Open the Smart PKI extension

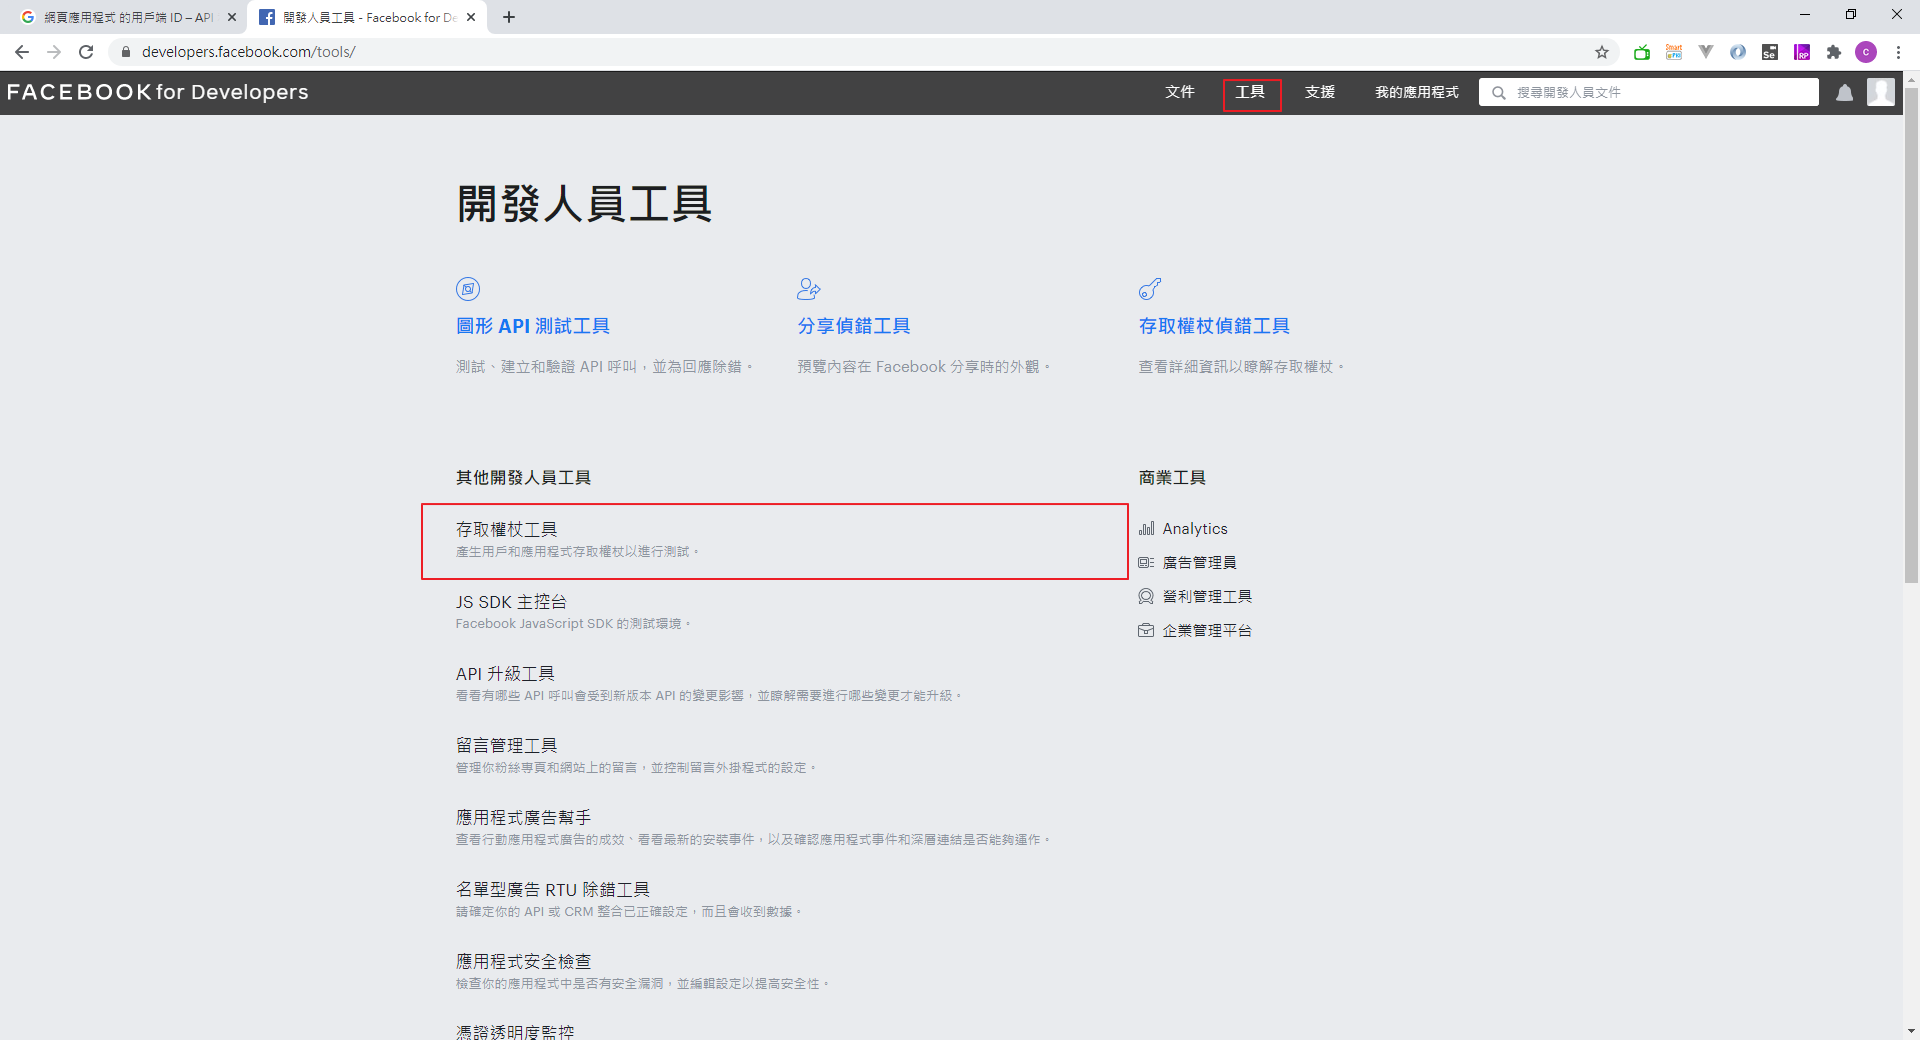1674,52
